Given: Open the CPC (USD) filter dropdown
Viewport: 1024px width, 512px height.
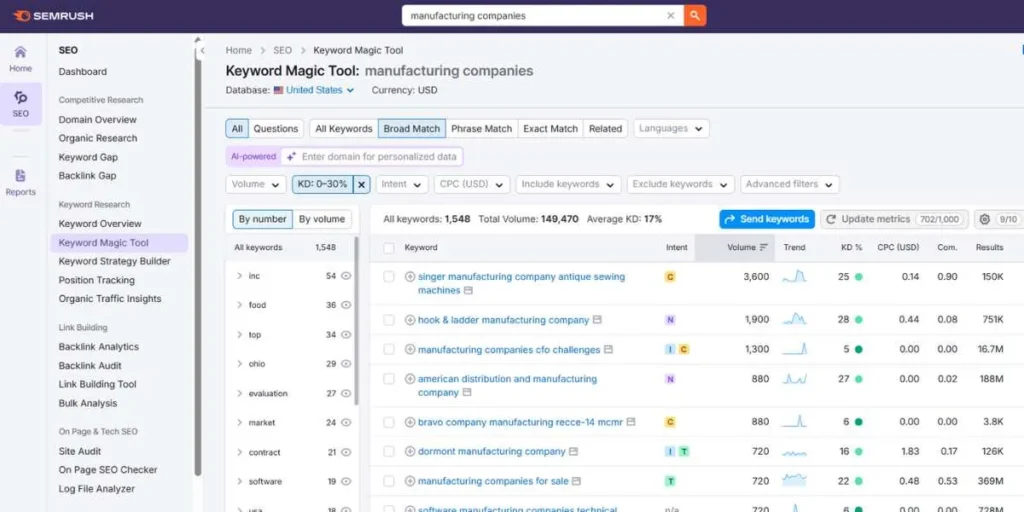Looking at the screenshot, I should click(472, 185).
